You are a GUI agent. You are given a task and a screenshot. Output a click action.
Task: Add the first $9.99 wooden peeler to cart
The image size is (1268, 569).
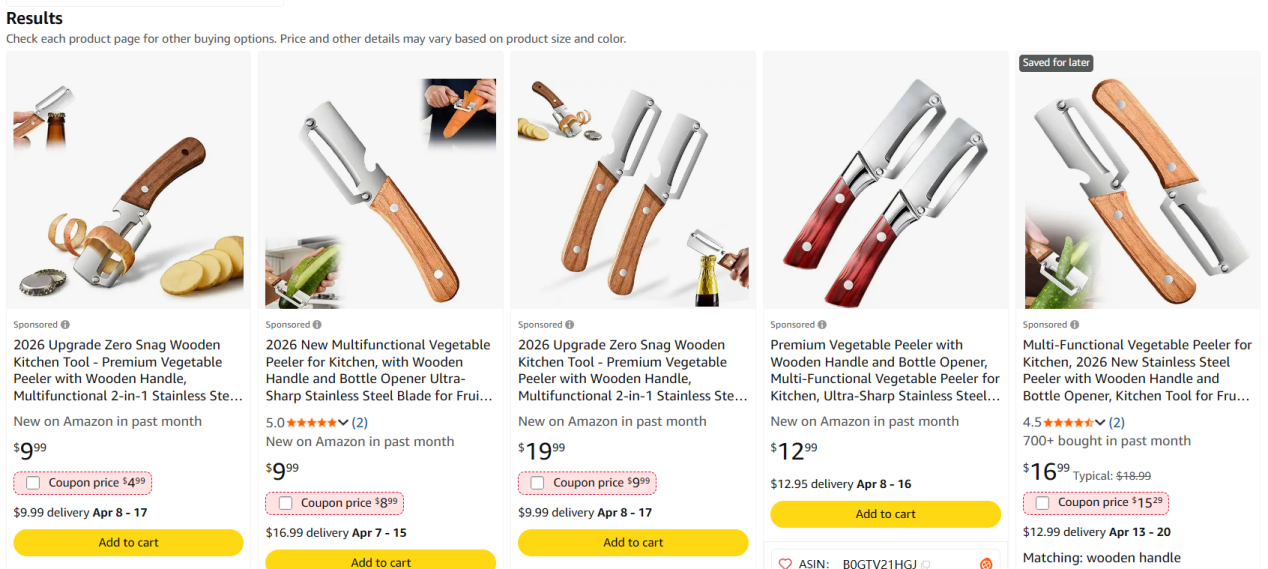point(128,542)
